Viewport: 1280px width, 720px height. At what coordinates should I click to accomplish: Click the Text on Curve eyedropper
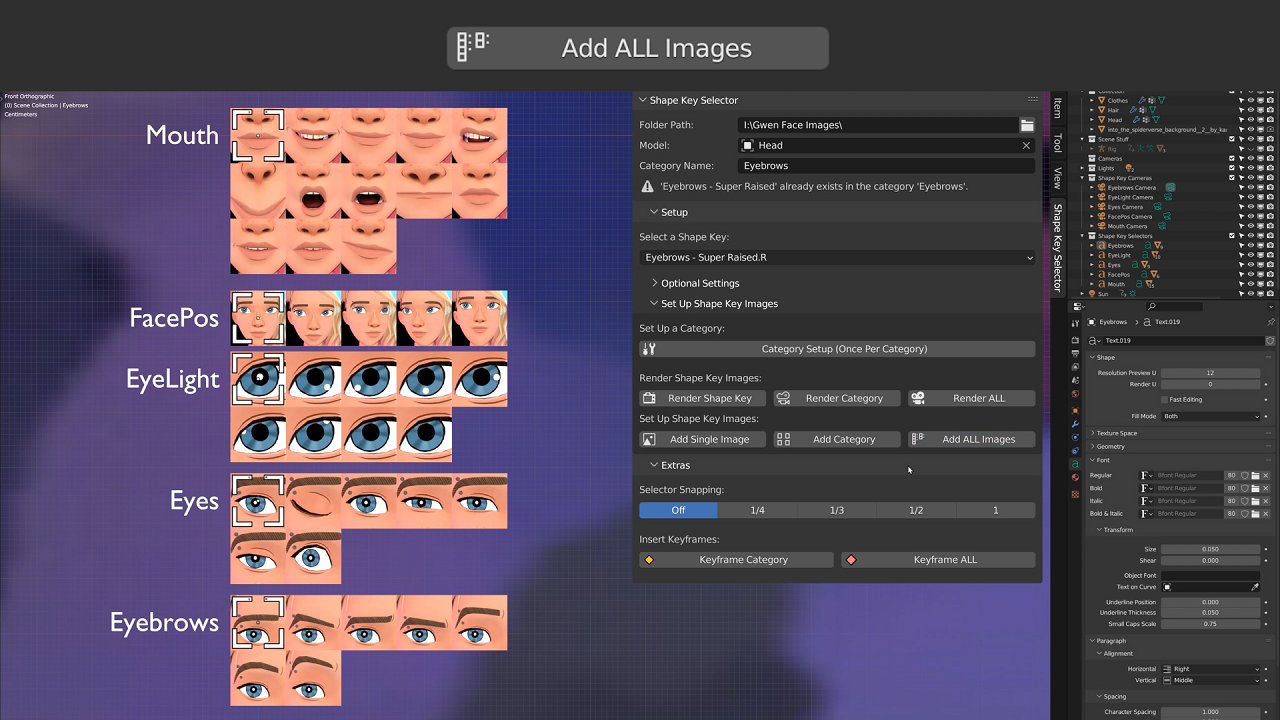pyautogui.click(x=1255, y=587)
